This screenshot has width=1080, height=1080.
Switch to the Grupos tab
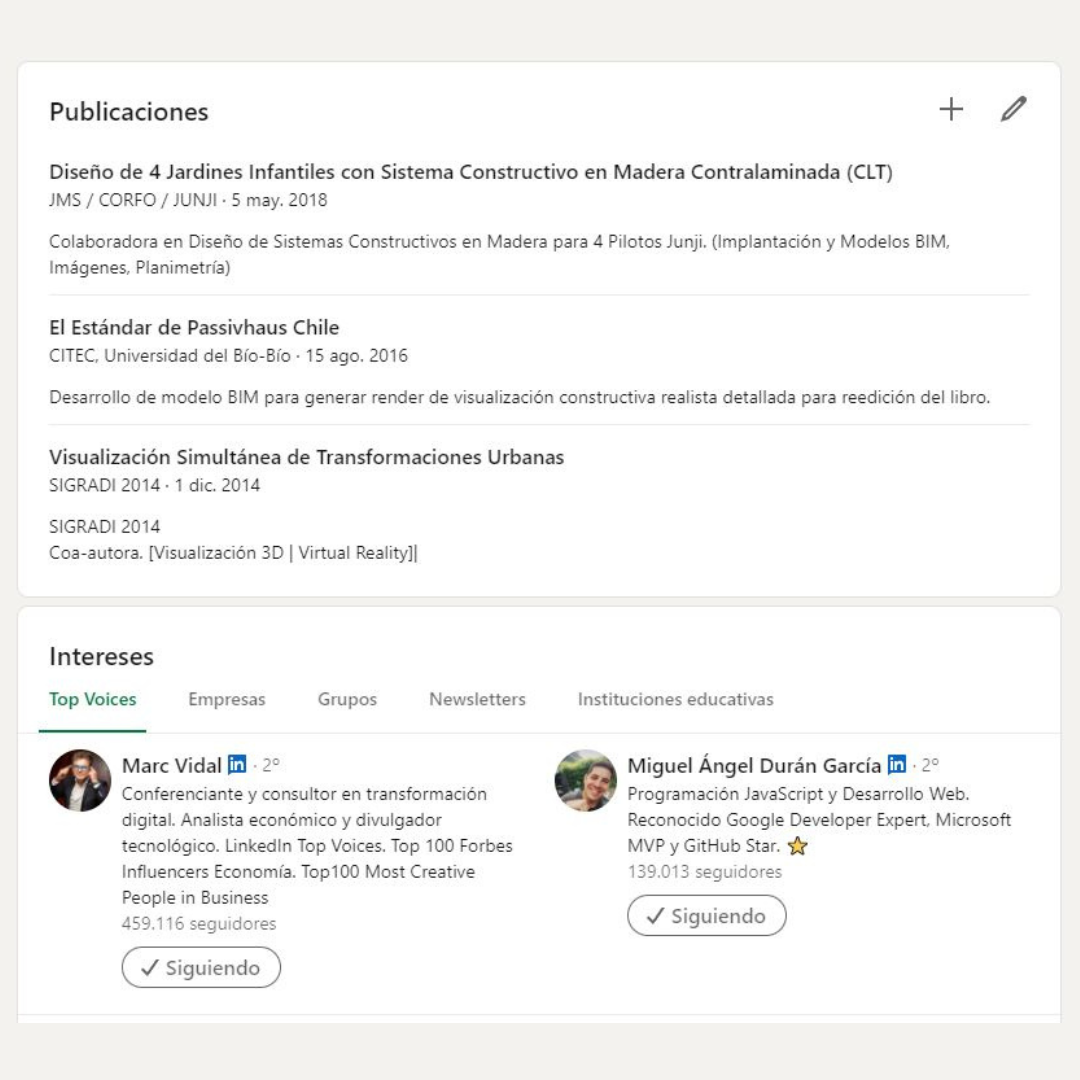347,699
